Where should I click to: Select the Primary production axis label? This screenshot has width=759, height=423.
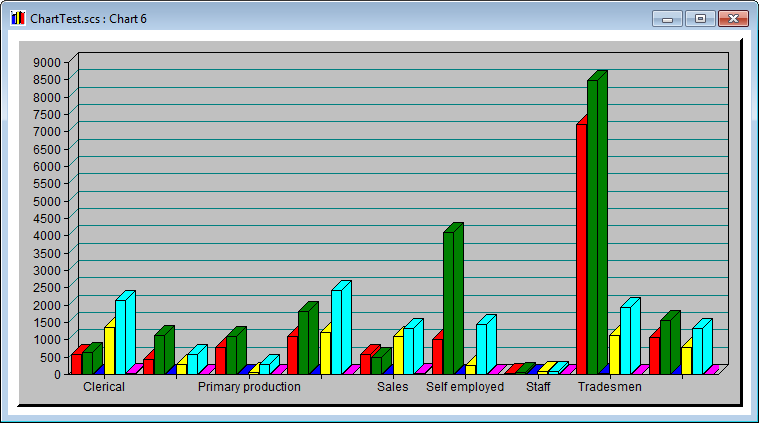click(x=249, y=387)
